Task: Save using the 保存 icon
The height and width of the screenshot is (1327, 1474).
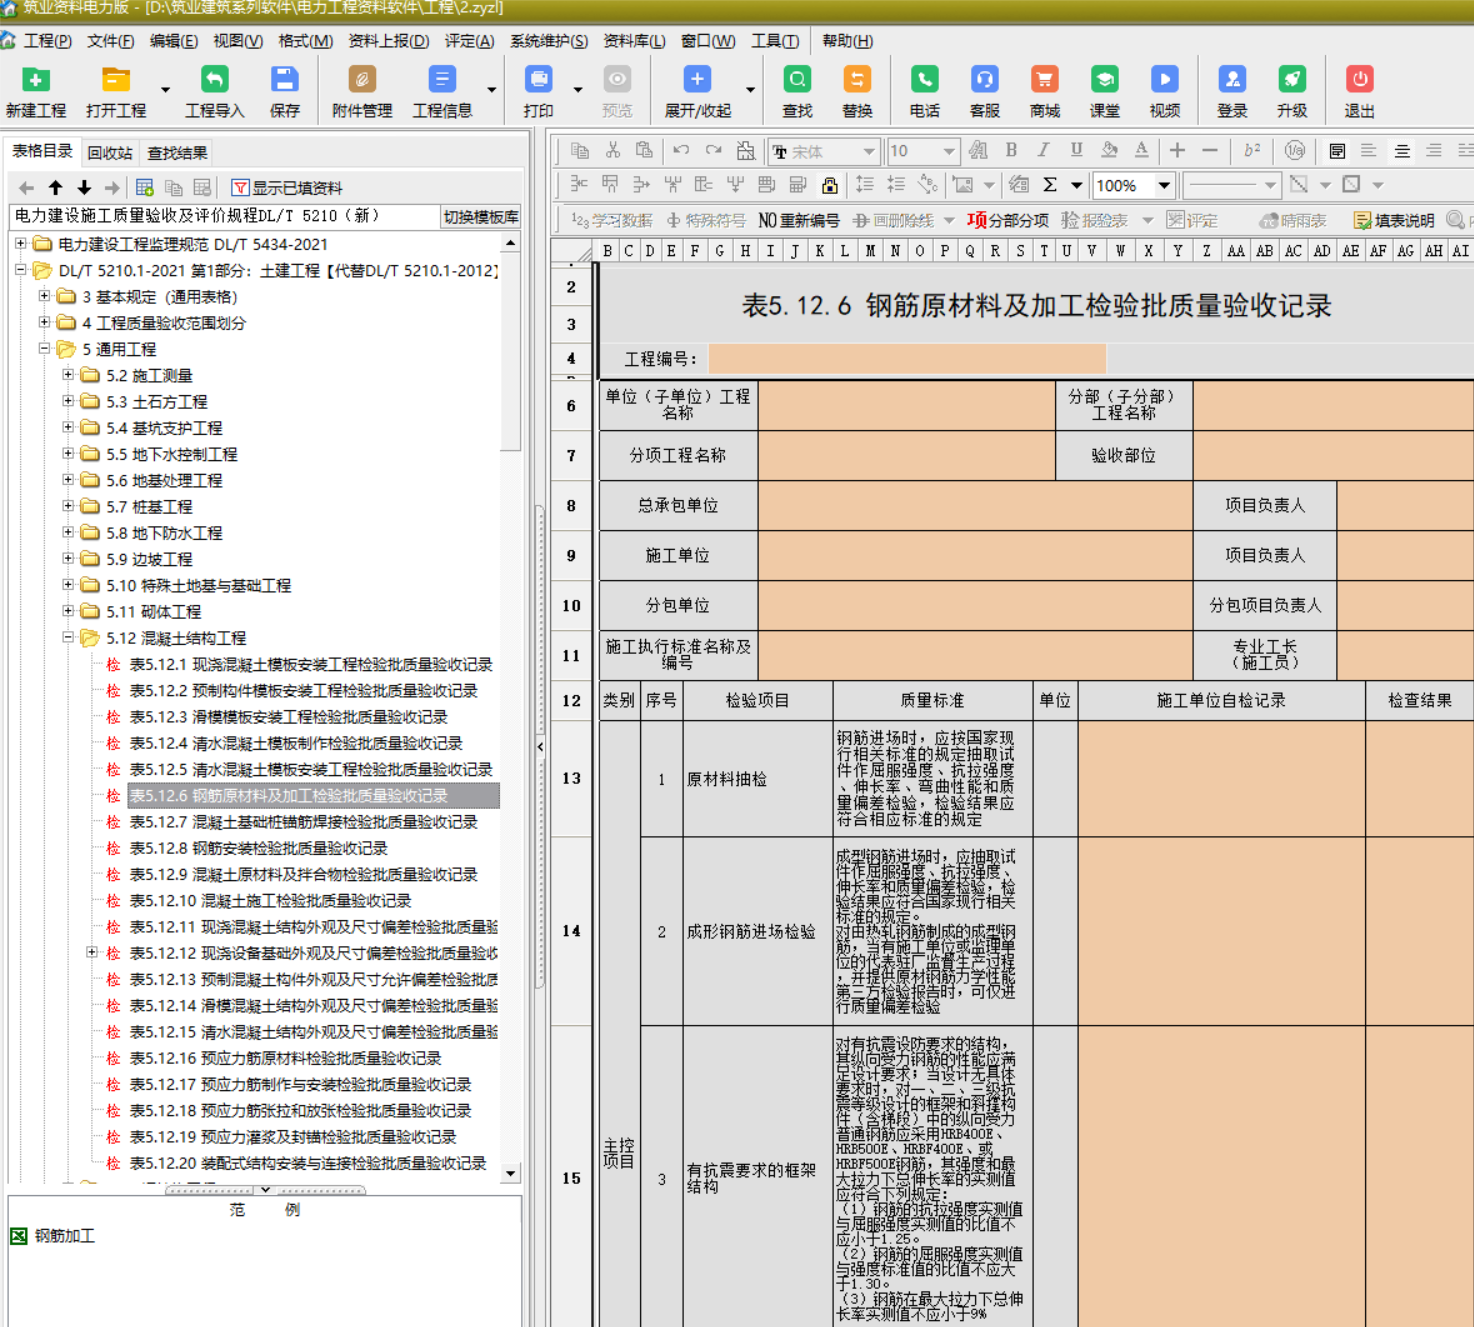Action: (285, 80)
